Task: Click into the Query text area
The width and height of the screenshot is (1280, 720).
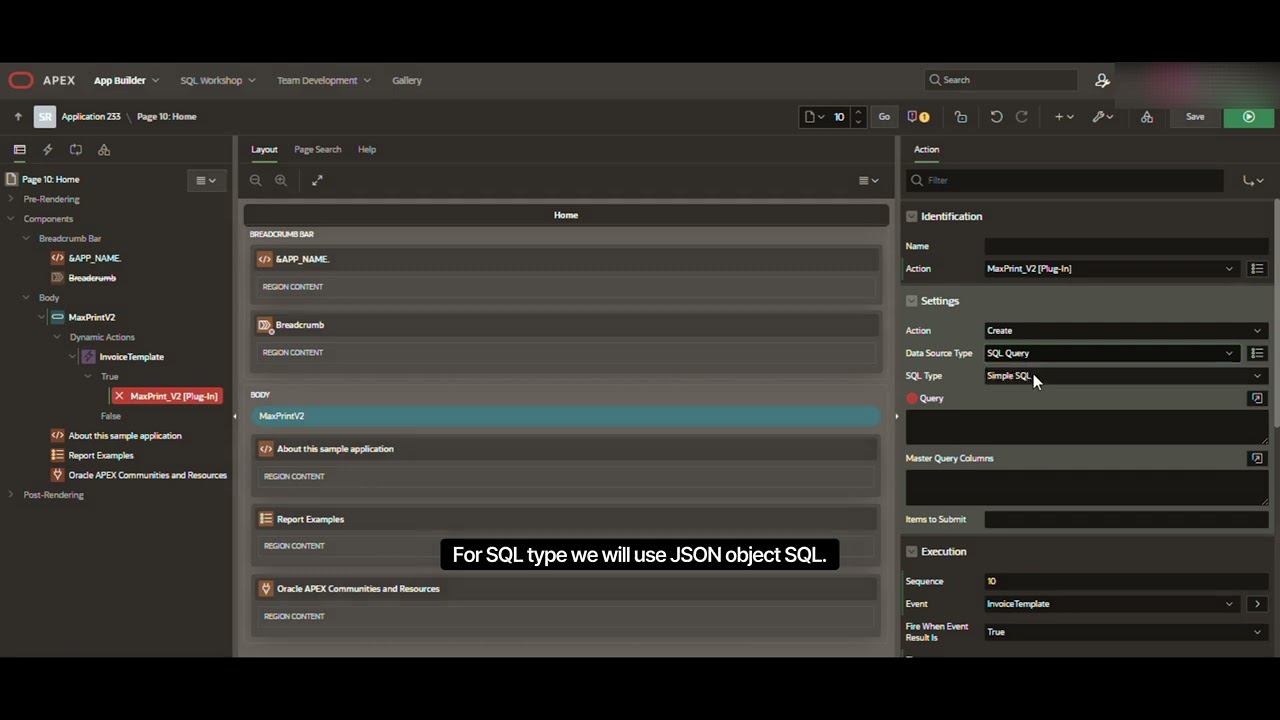Action: pyautogui.click(x=1086, y=427)
